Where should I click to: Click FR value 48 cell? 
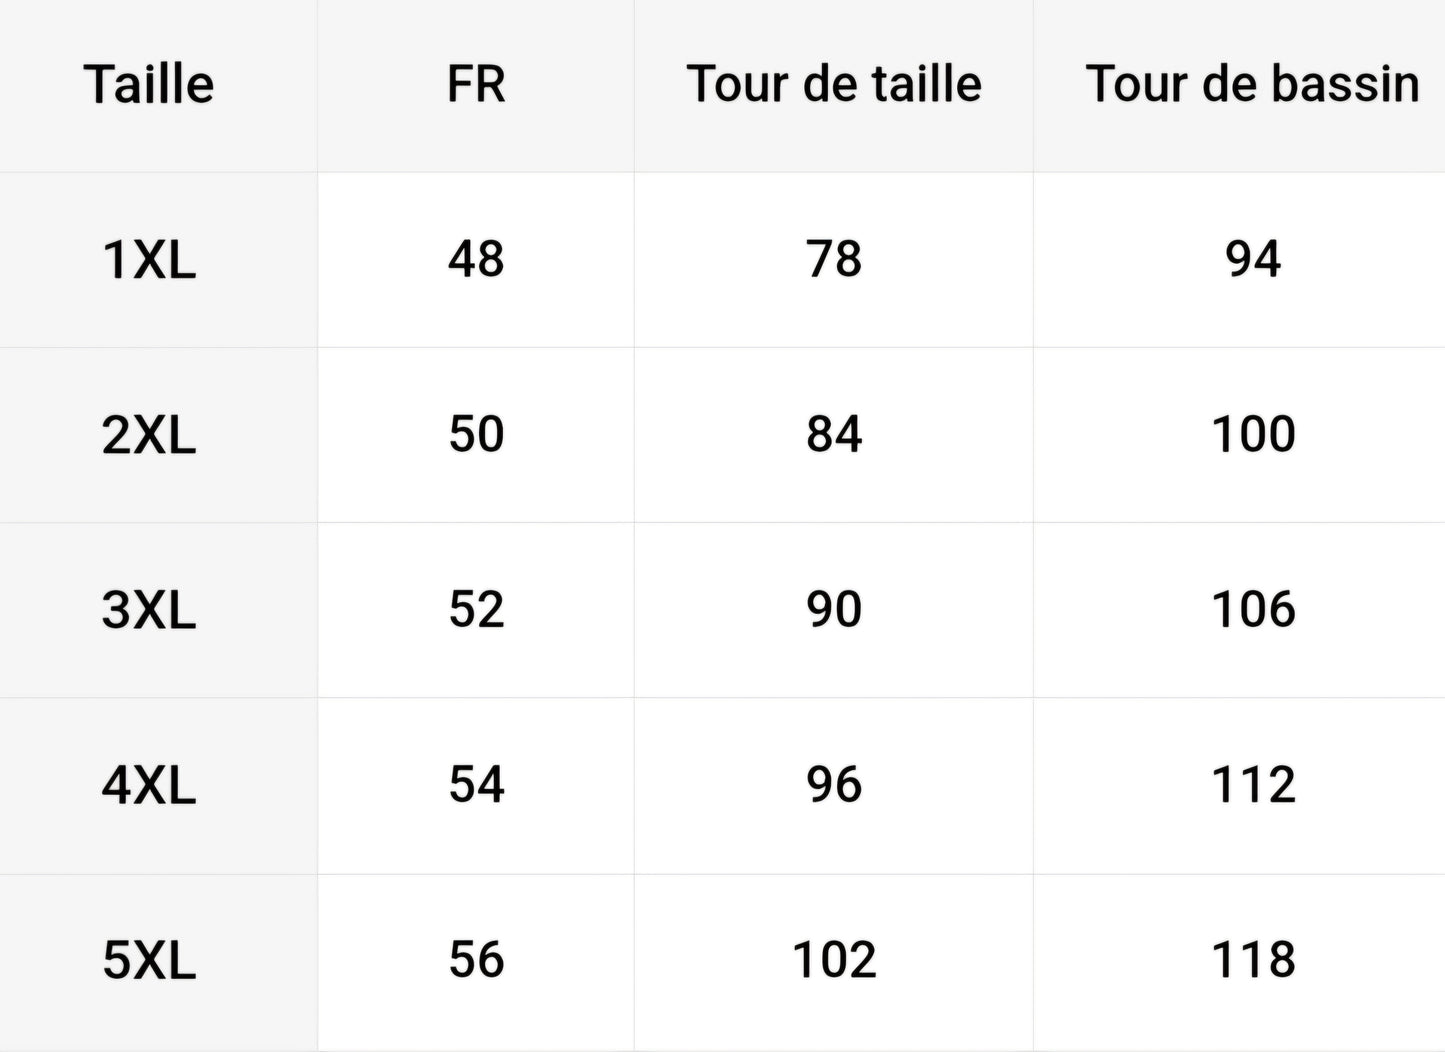[x=476, y=259]
